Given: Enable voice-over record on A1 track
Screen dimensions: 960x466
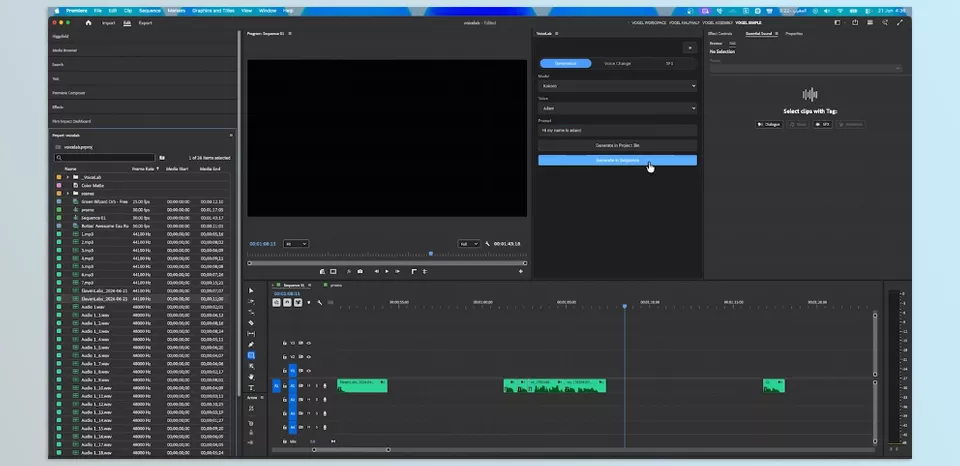Looking at the screenshot, I should coord(325,386).
